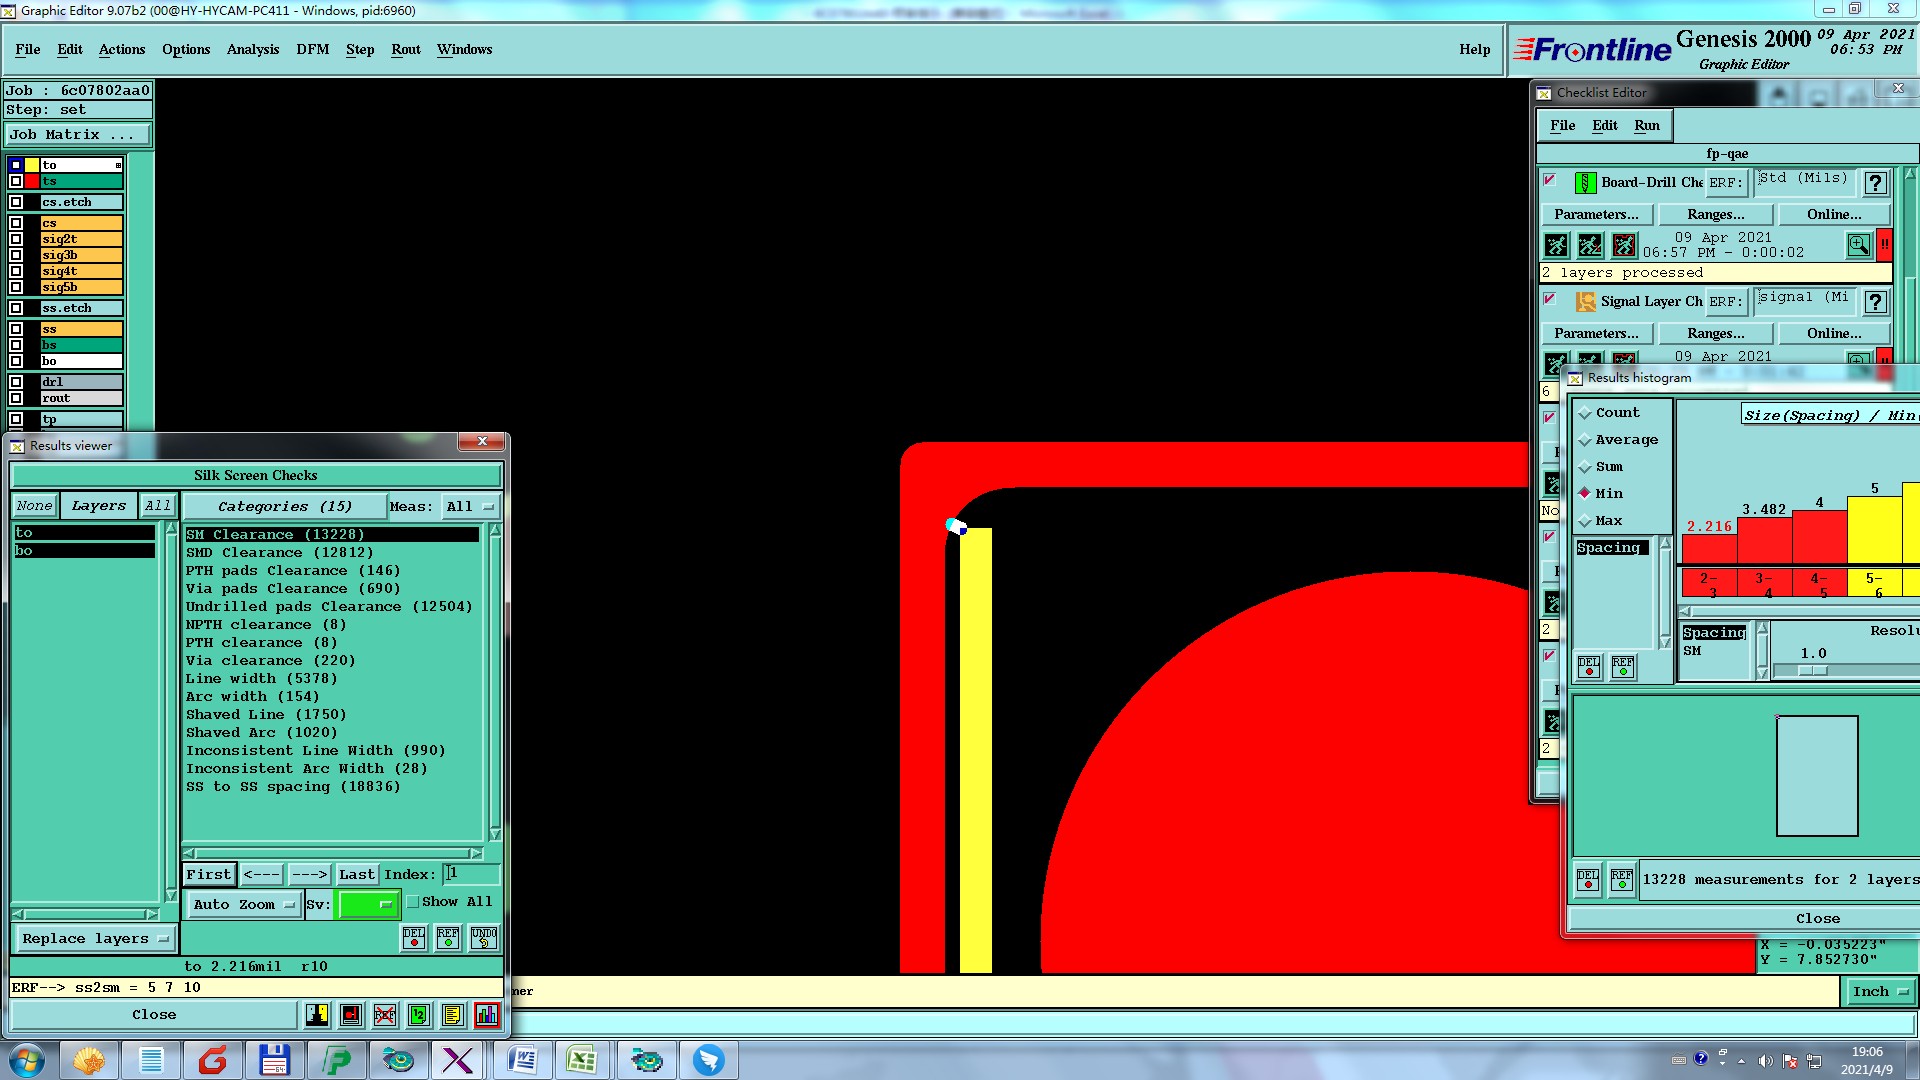The width and height of the screenshot is (1920, 1080).
Task: Enable the Show All checkbox
Action: [413, 902]
